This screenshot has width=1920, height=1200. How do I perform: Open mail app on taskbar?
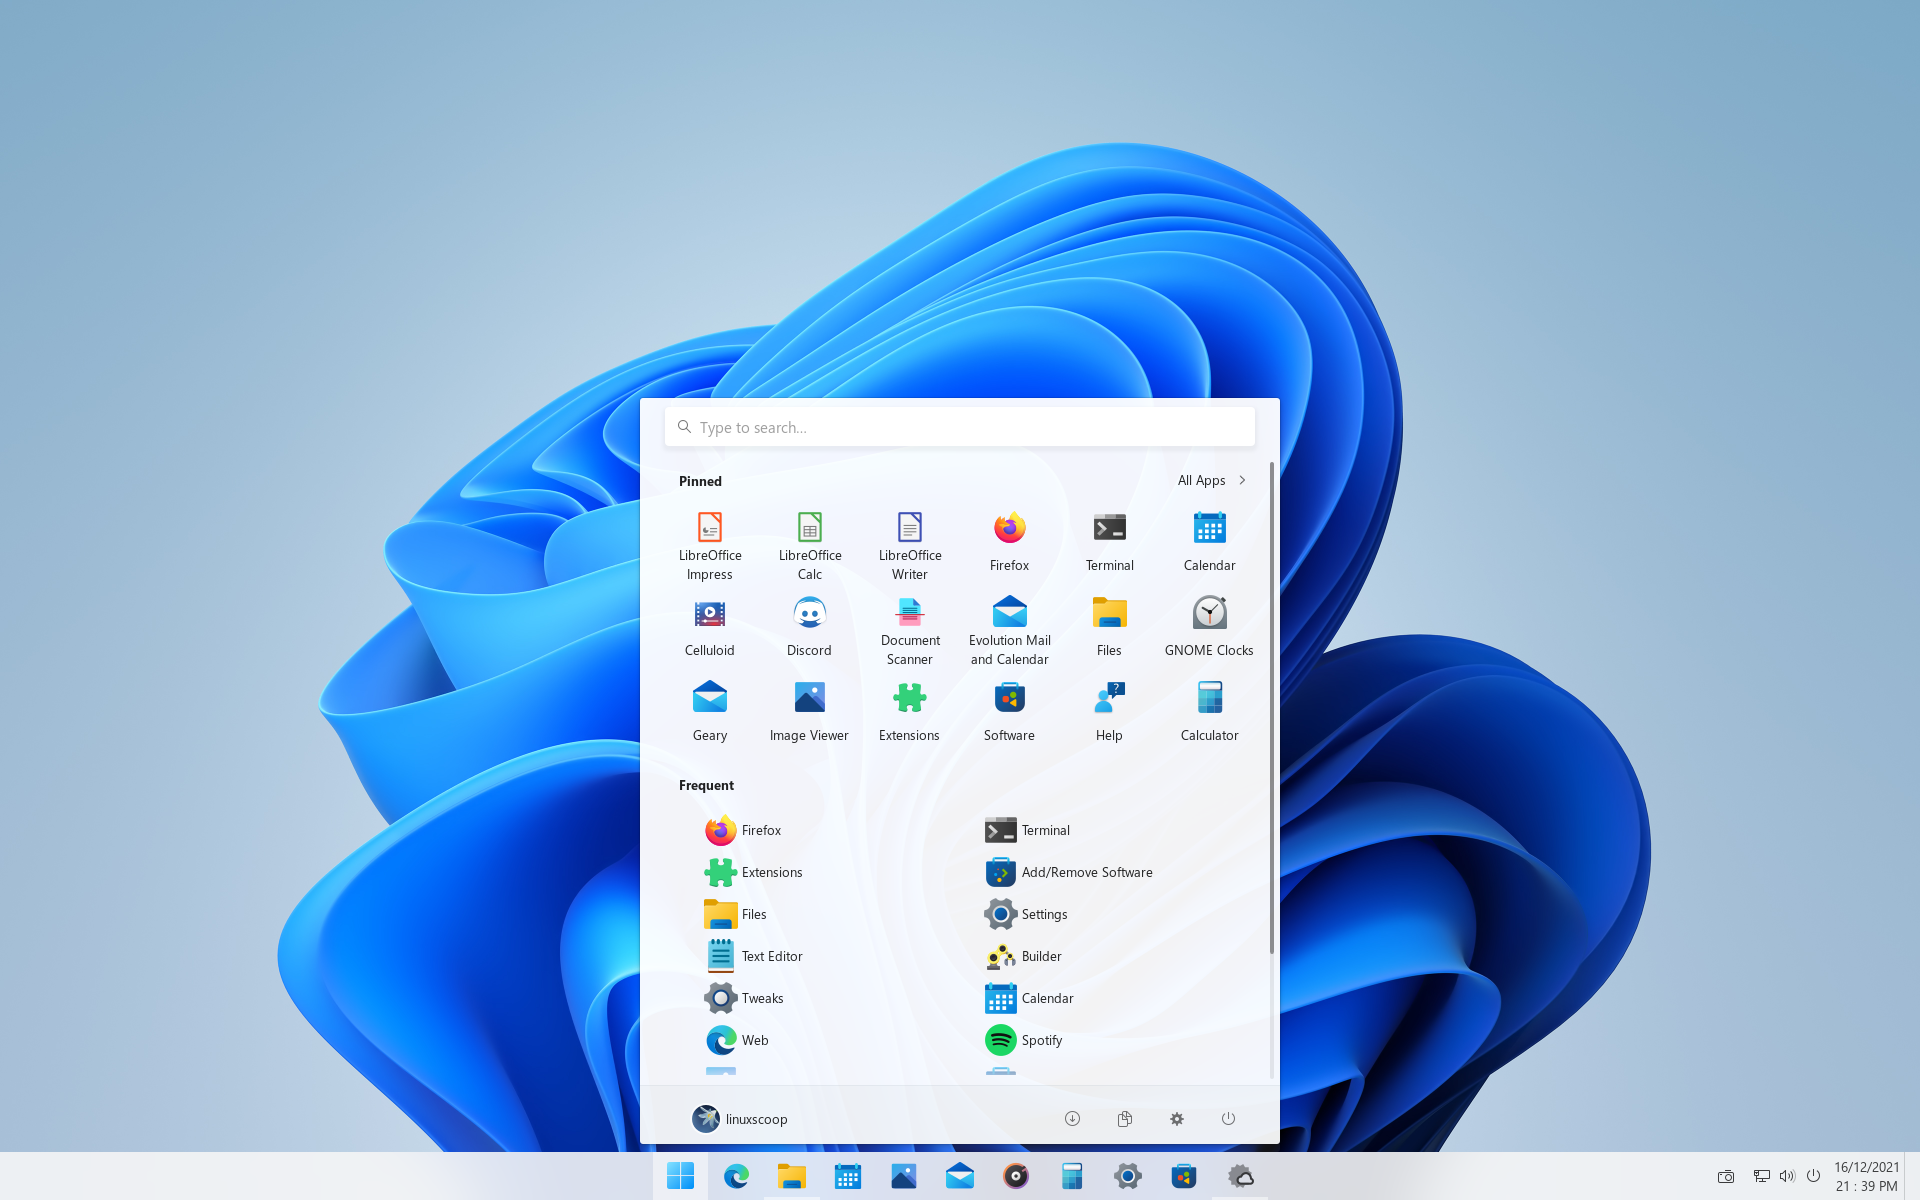point(960,1176)
